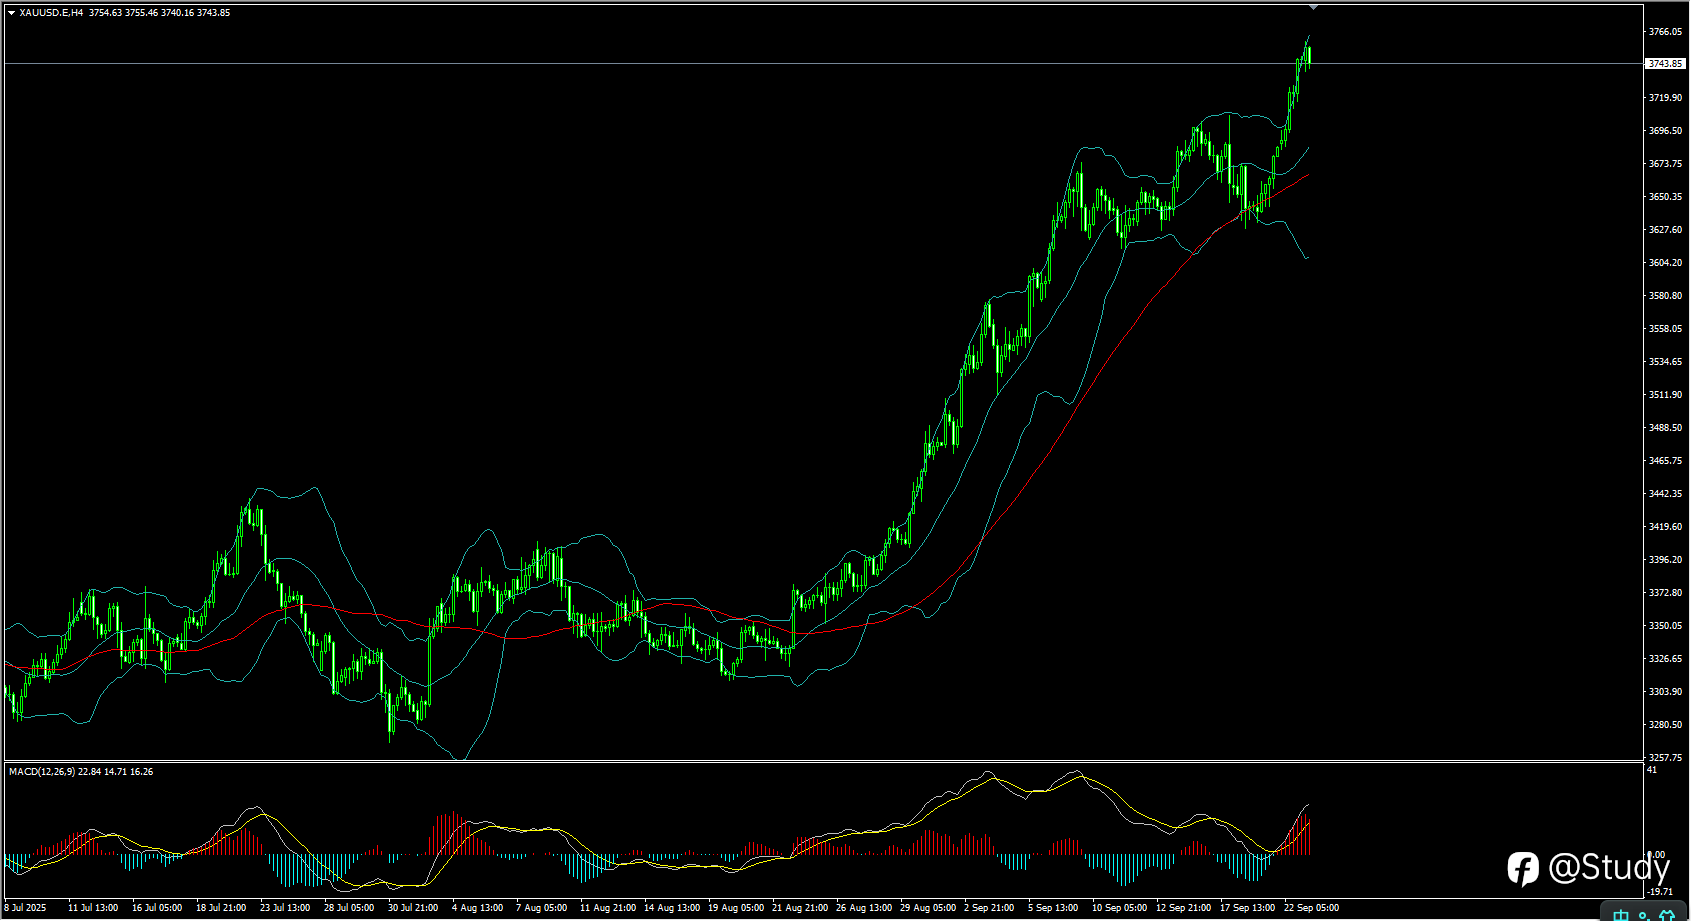This screenshot has height=921, width=1691.
Task: Click the 16 Jul 05:00 time label
Action: (x=157, y=908)
